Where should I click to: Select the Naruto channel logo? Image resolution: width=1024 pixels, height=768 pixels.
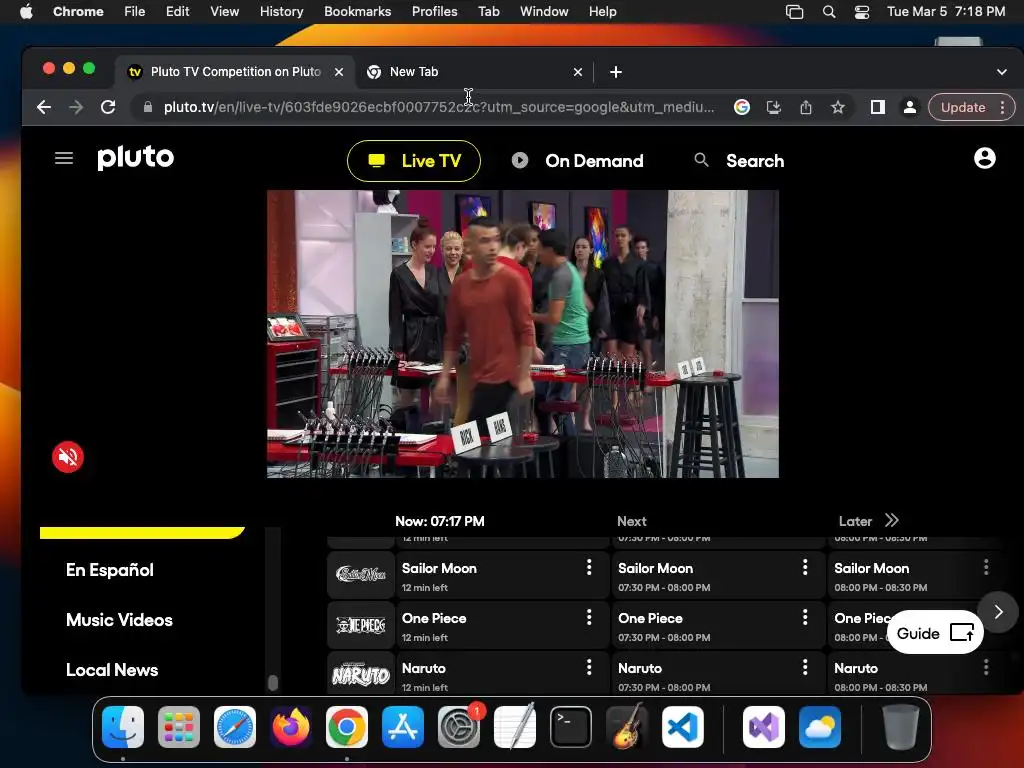coord(361,675)
